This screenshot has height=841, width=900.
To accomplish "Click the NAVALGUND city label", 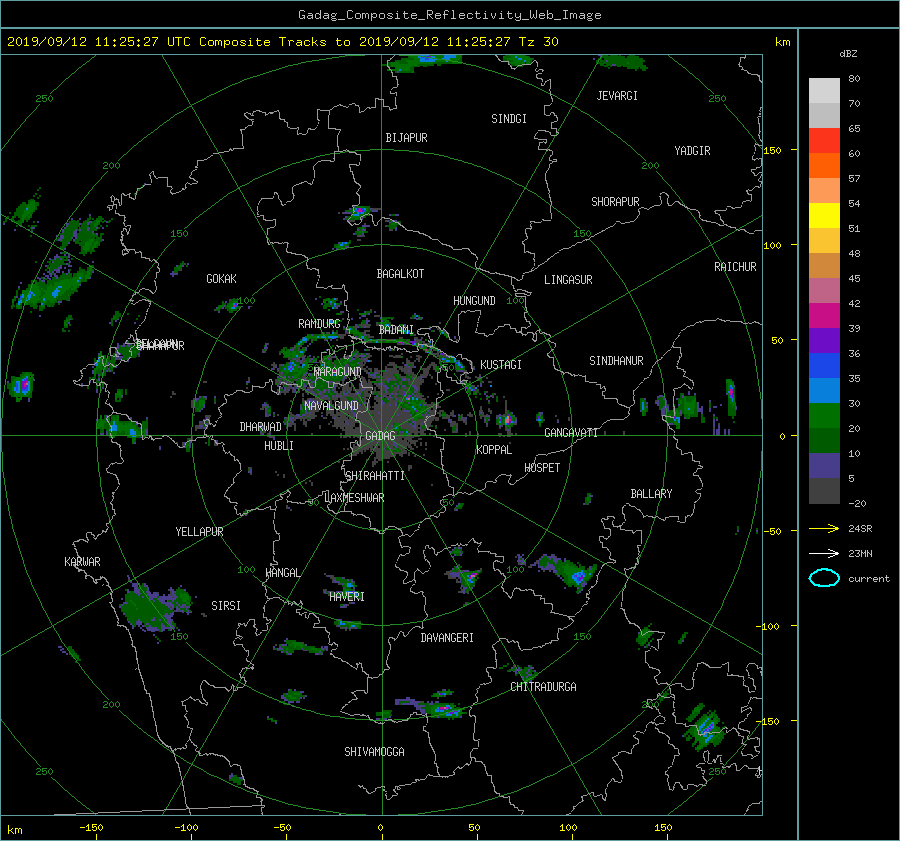I will point(331,406).
